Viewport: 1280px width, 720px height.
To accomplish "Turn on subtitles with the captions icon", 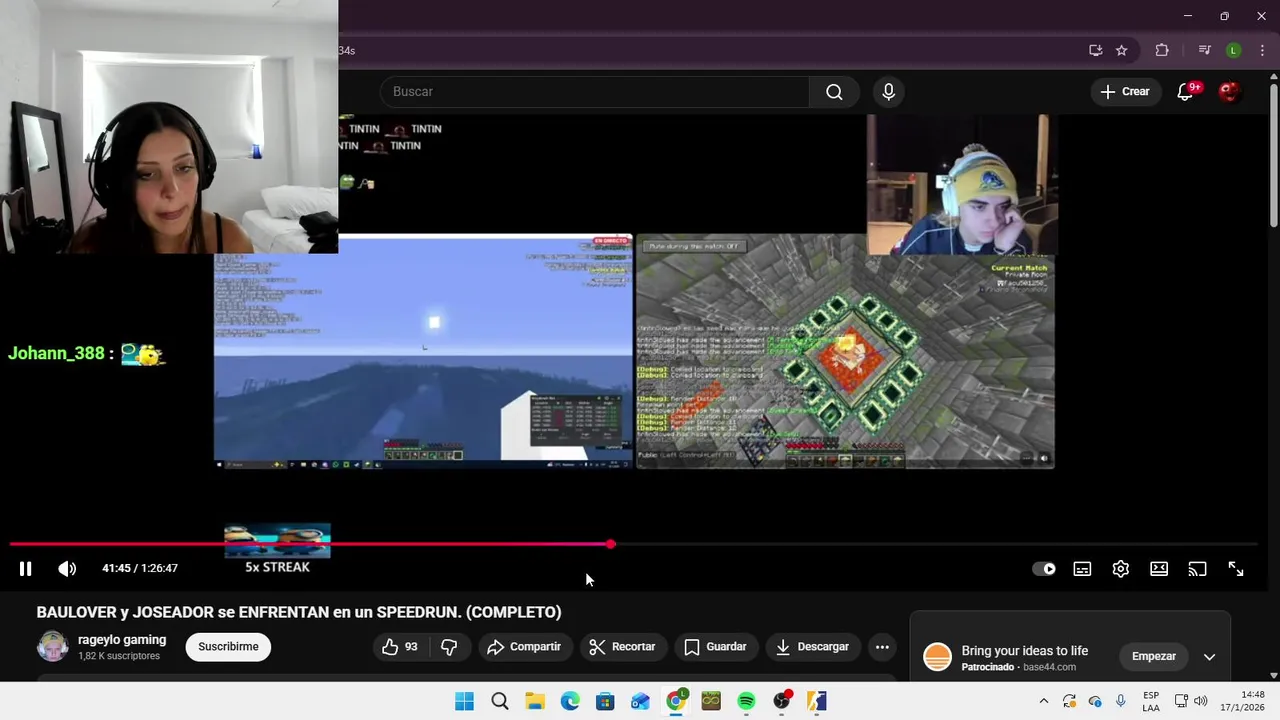I will pos(1082,569).
